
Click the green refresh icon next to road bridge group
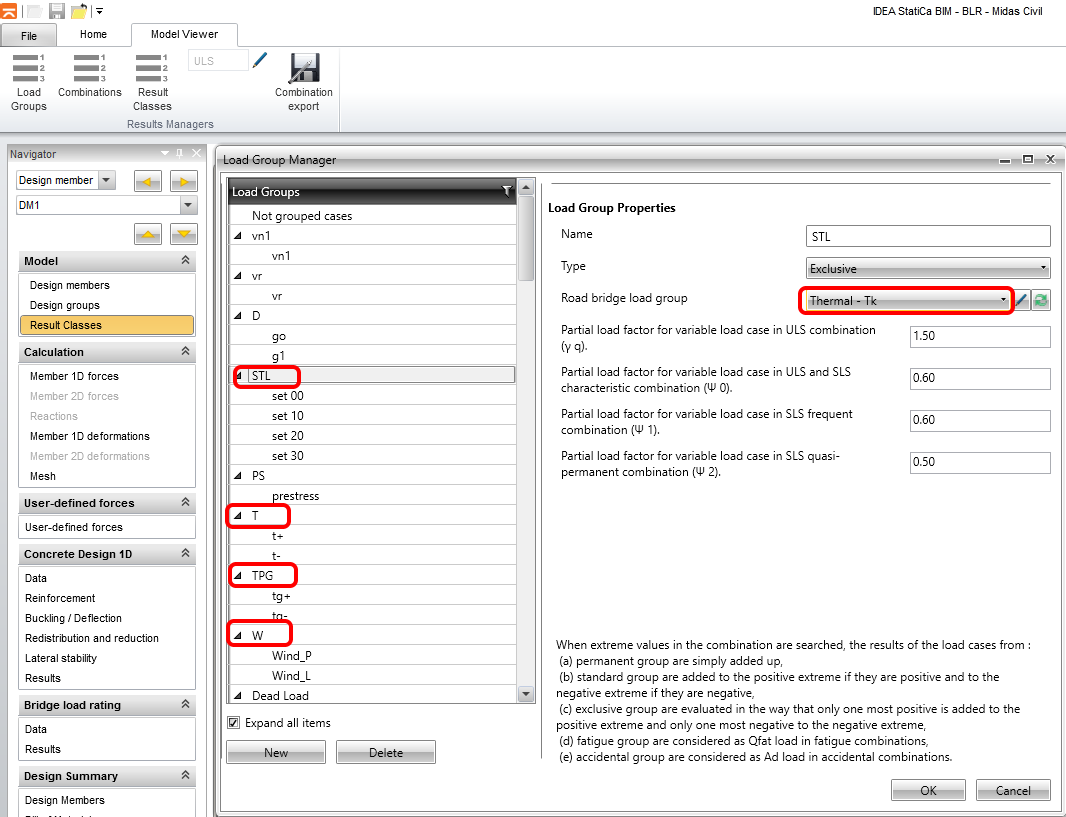point(1041,300)
